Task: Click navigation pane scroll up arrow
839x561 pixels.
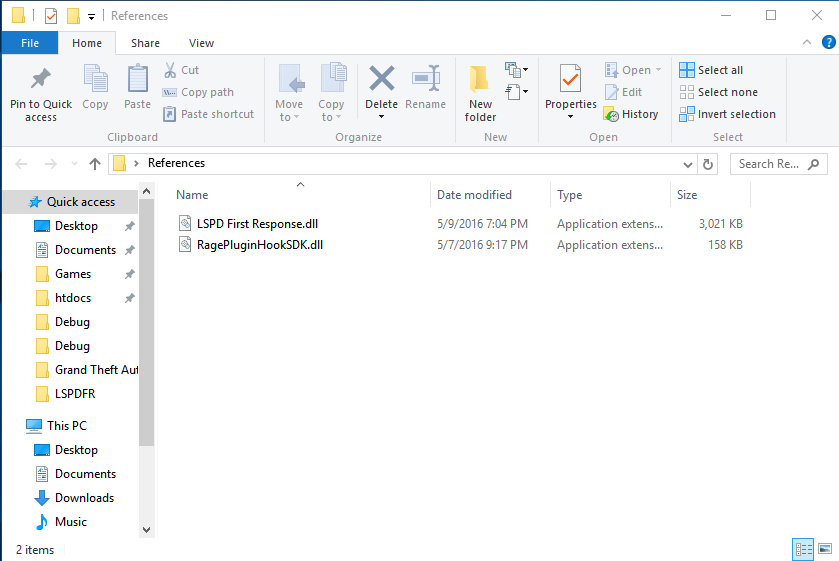Action: 147,192
